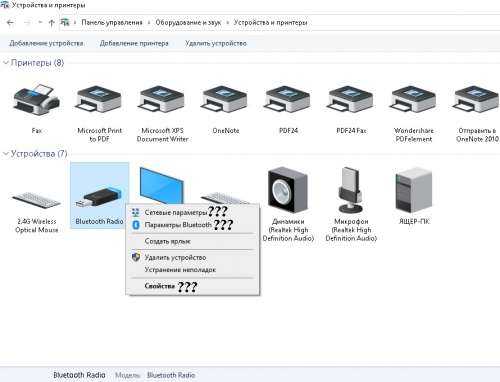Screen dimensions: 500x382
Task: Open the recent locations dropdown arrow
Action: pos(40,22)
